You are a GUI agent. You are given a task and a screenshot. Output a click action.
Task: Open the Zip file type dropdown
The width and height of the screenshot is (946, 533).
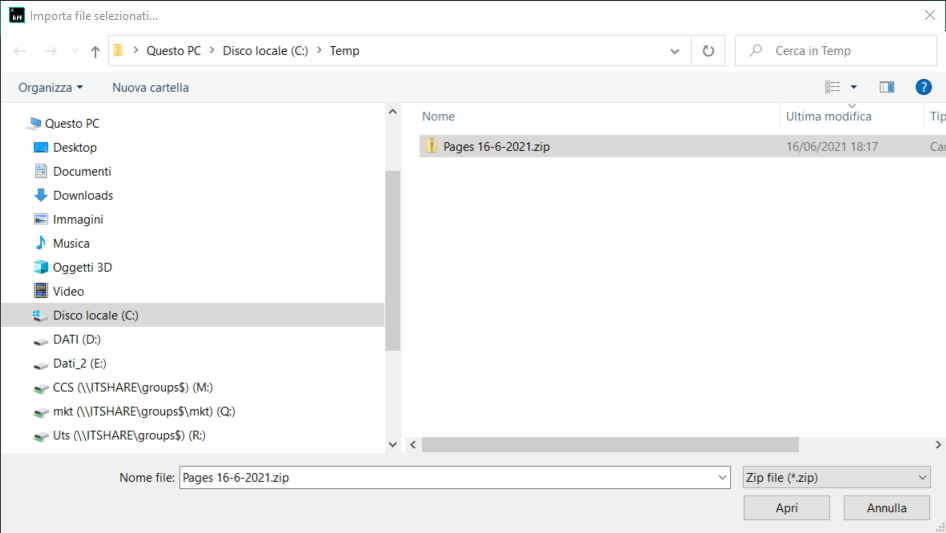[x=837, y=478]
